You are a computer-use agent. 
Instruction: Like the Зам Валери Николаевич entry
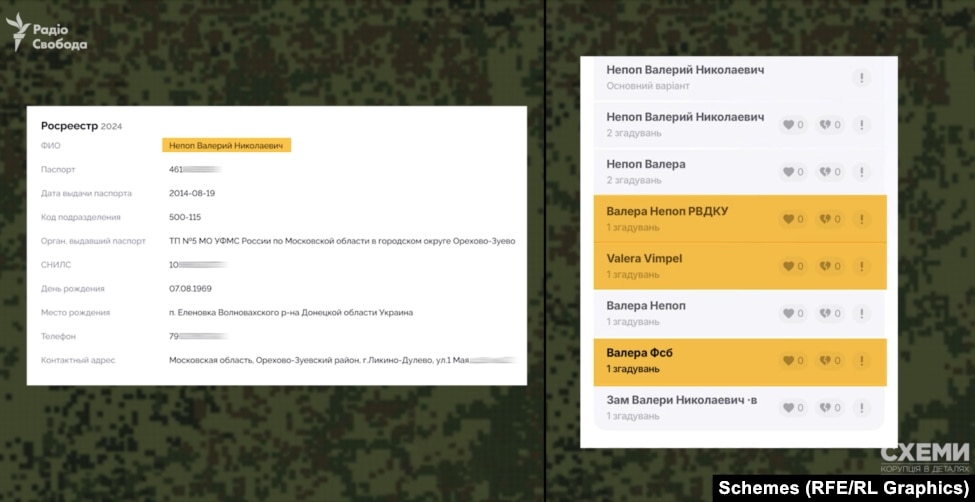793,407
